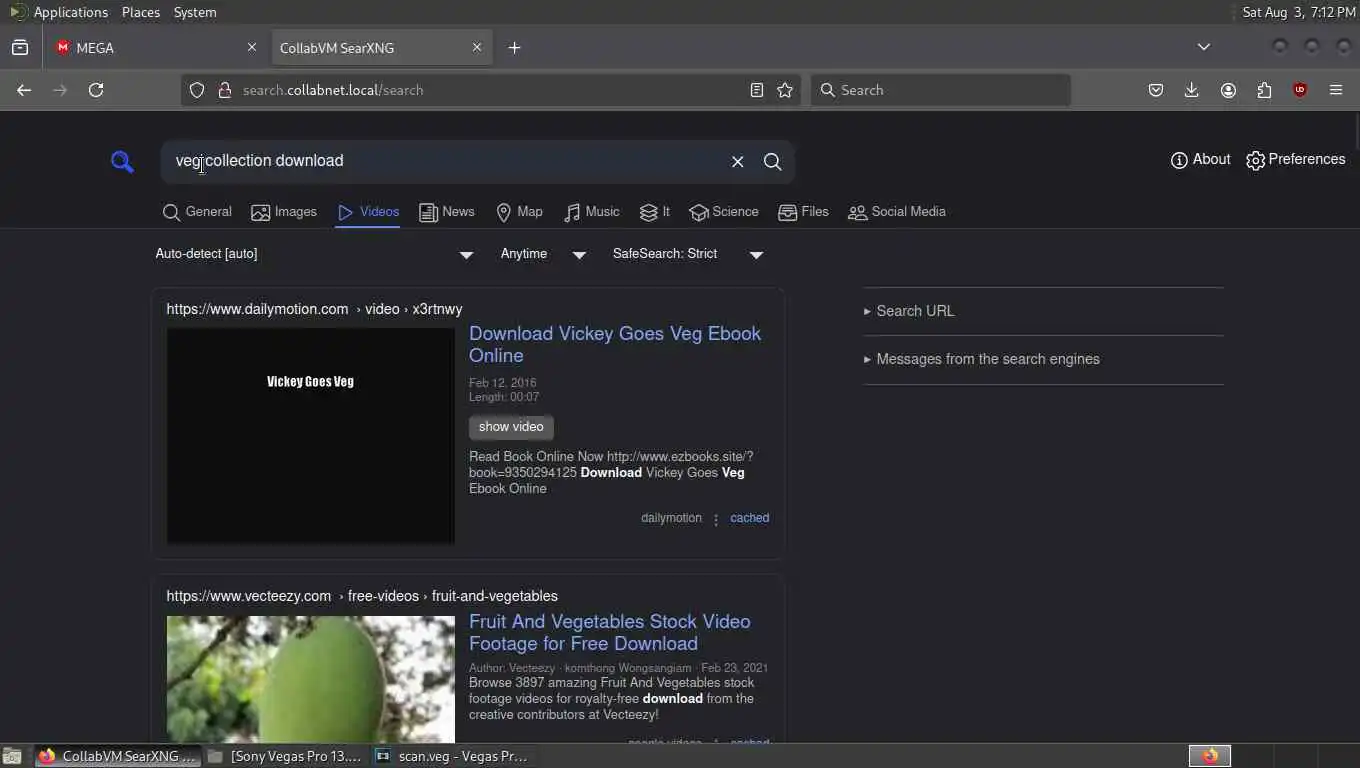Open Pocket save icon in toolbar
Image resolution: width=1360 pixels, height=768 pixels.
(1156, 90)
